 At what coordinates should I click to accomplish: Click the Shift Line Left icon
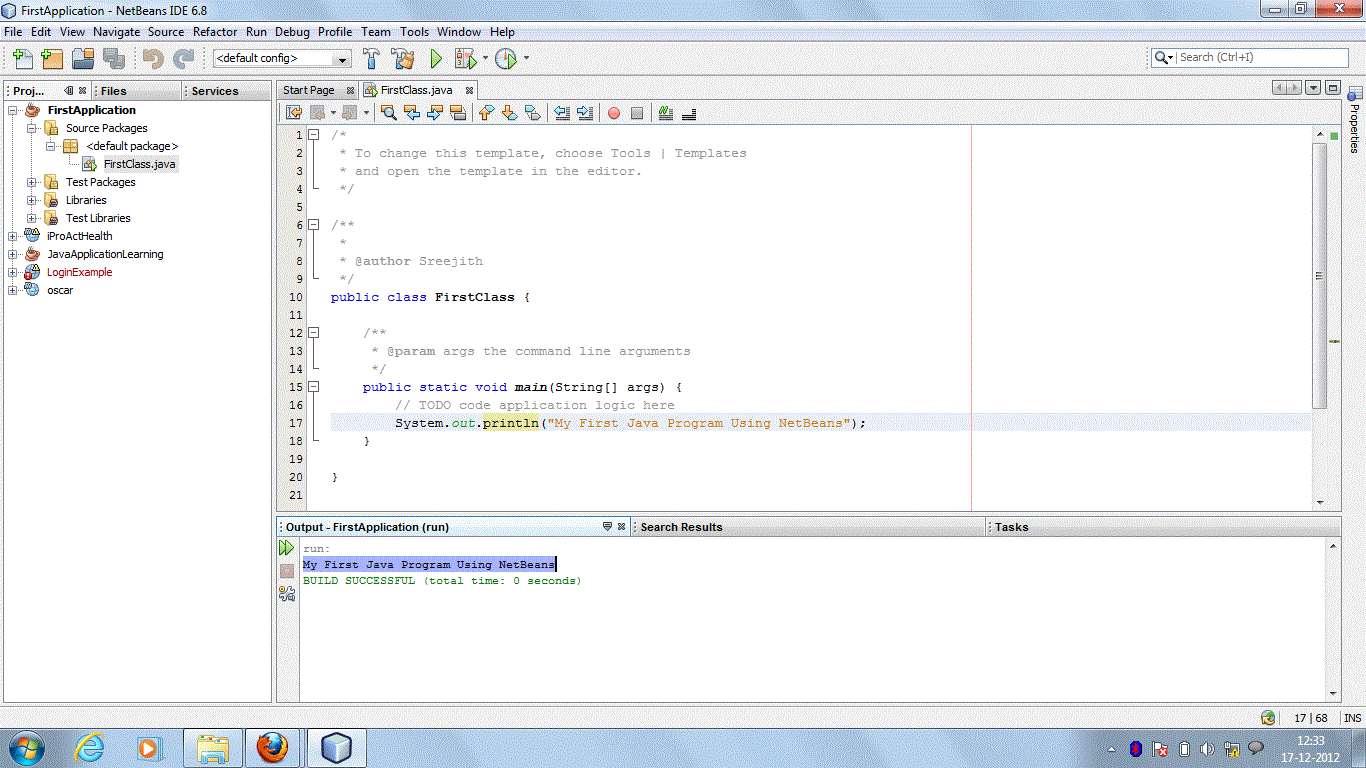click(x=562, y=113)
